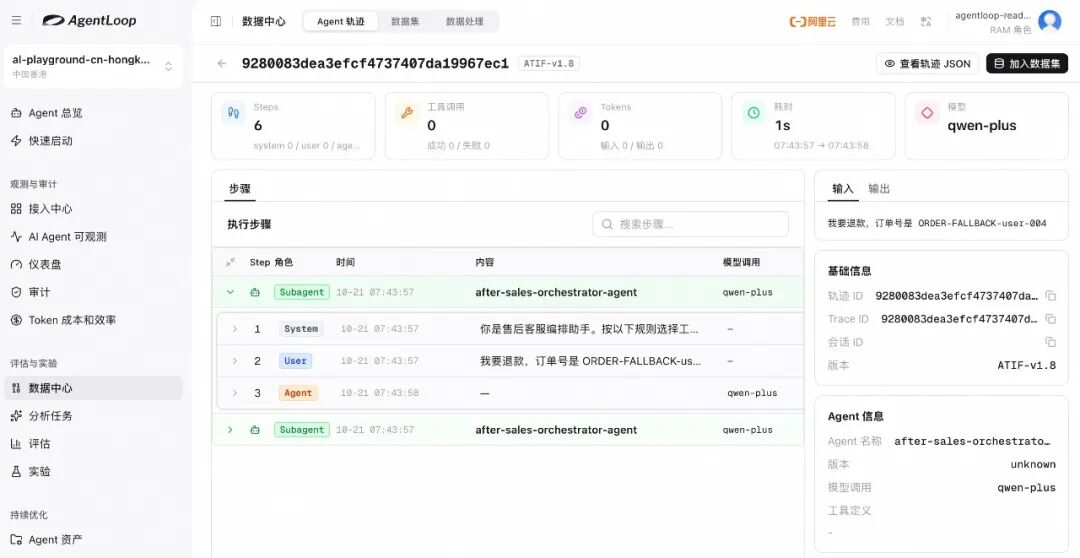Copy the 会话 ID value

[1050, 342]
